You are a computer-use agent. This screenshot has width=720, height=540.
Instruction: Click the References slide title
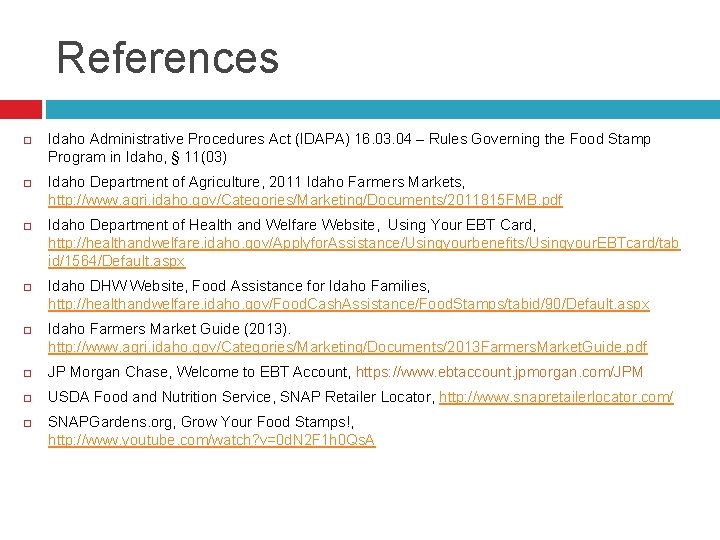click(x=168, y=57)
